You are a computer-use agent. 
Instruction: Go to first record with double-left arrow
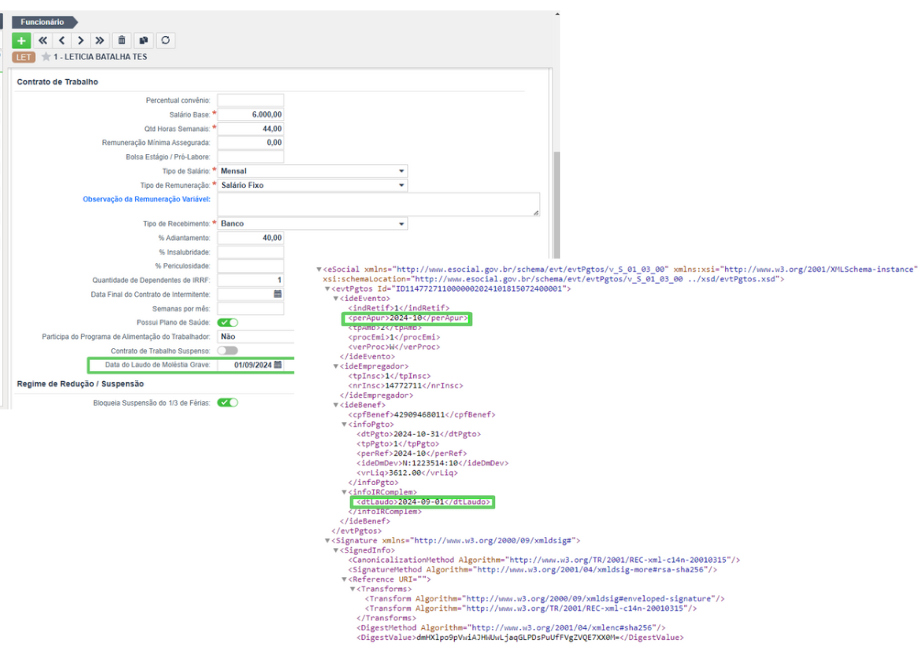pos(42,41)
